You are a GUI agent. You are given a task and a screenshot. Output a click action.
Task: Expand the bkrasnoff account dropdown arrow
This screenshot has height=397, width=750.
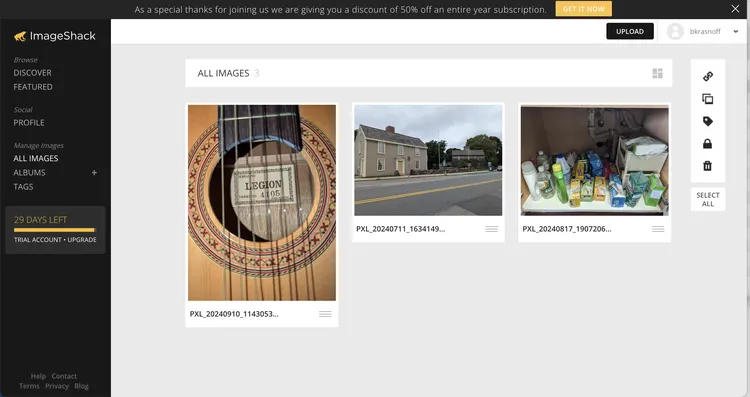(736, 32)
